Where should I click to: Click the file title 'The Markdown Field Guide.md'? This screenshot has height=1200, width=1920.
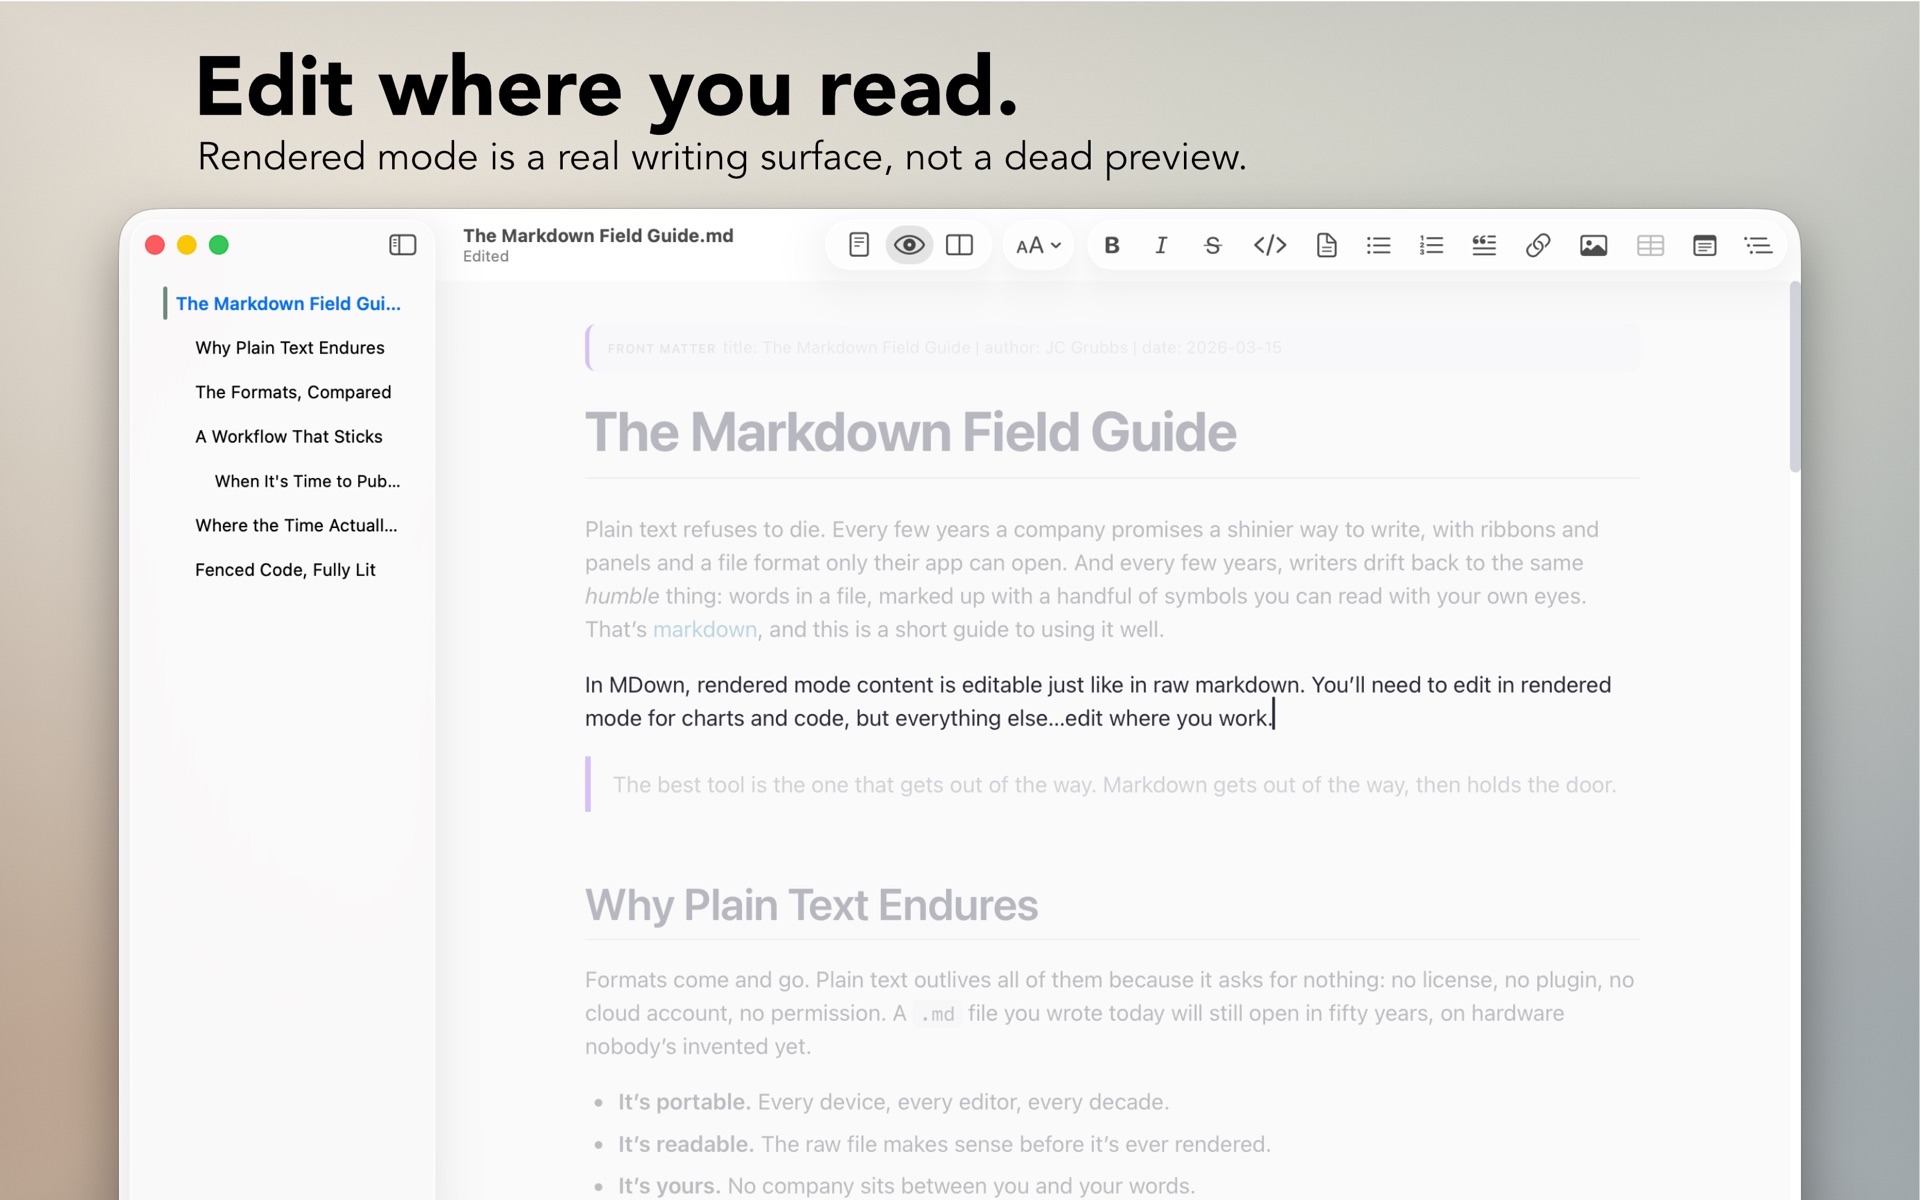click(598, 235)
